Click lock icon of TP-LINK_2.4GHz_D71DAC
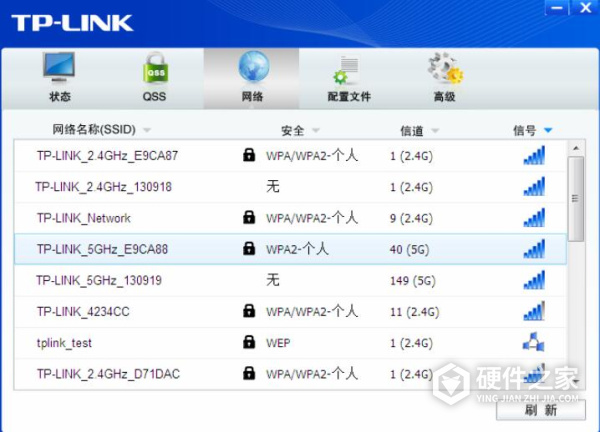 (x=249, y=373)
